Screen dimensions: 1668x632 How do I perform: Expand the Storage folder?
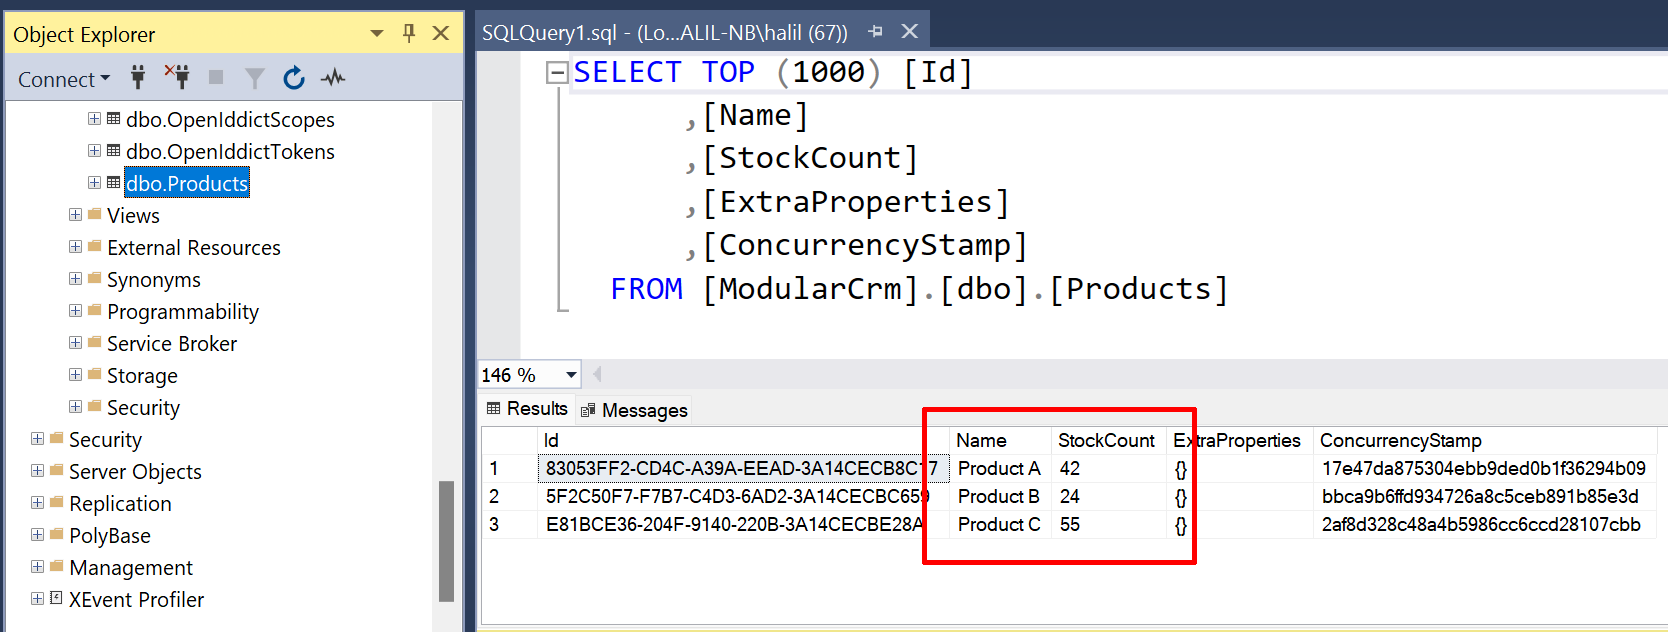tap(75, 375)
